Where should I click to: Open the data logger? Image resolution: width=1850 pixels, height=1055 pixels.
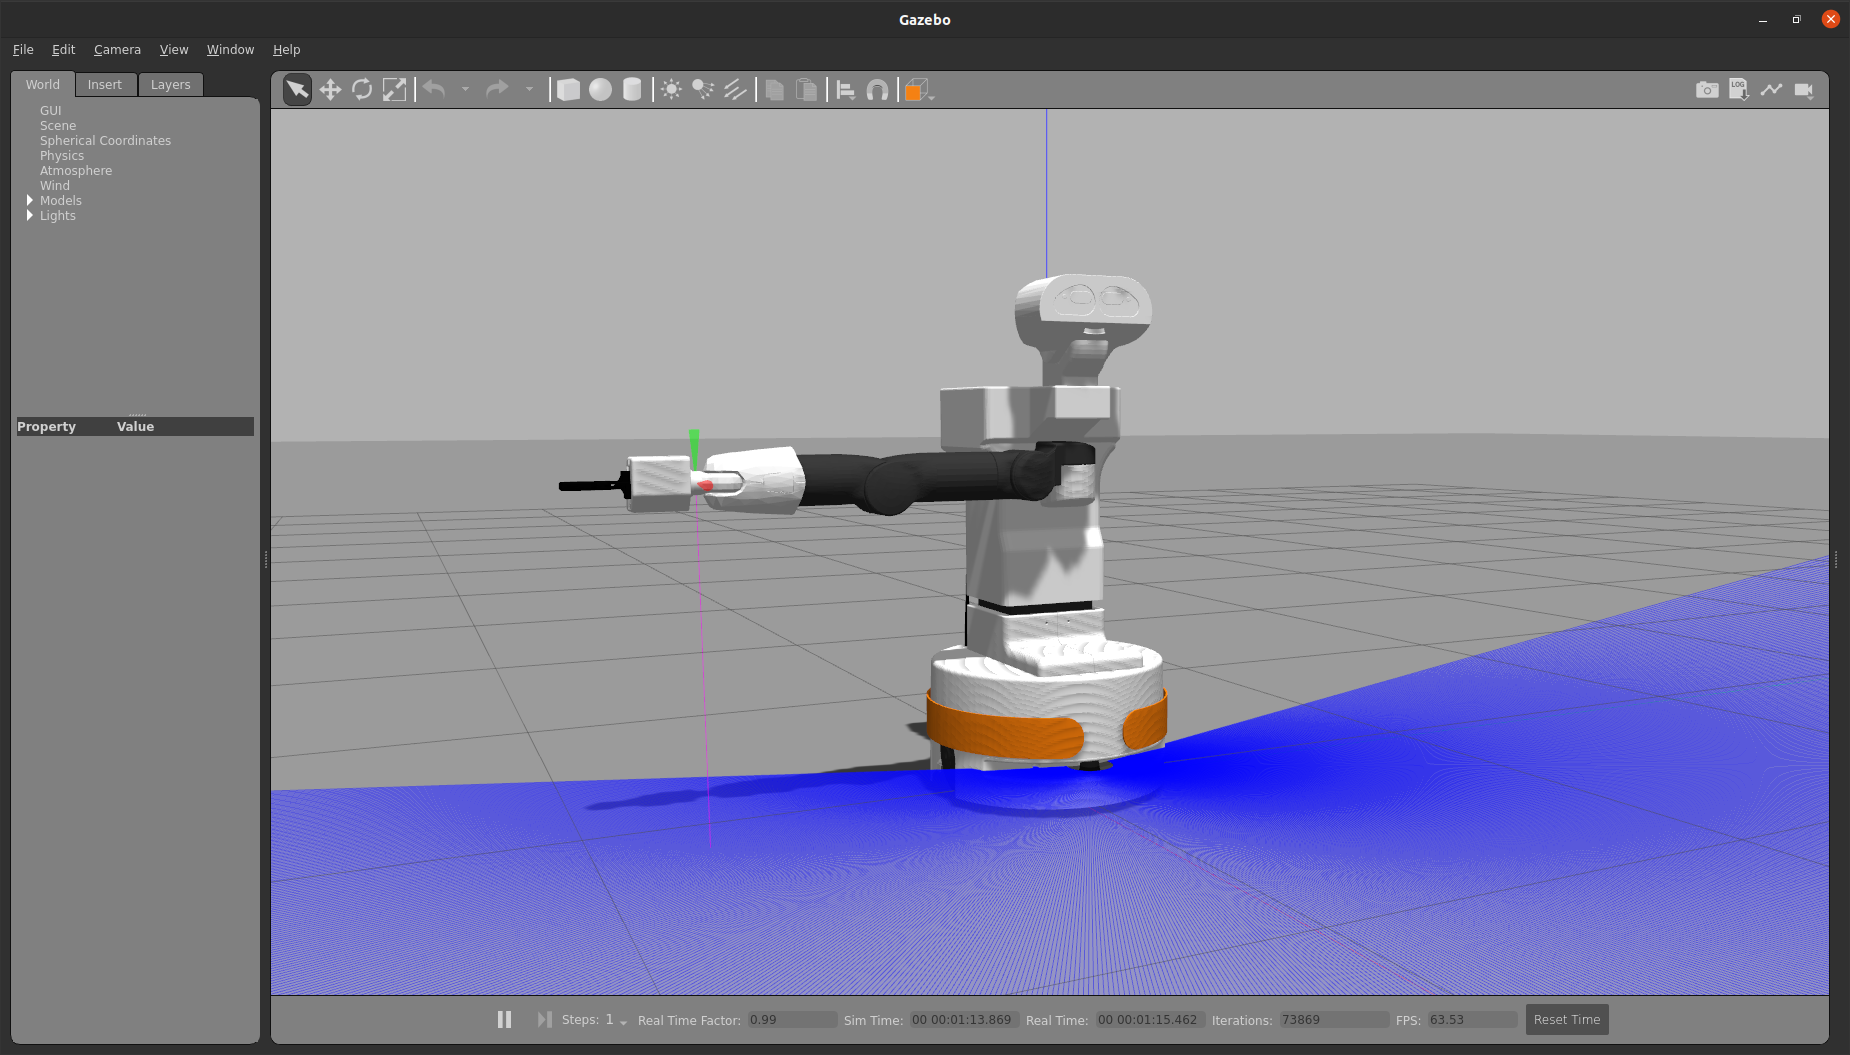click(1738, 89)
